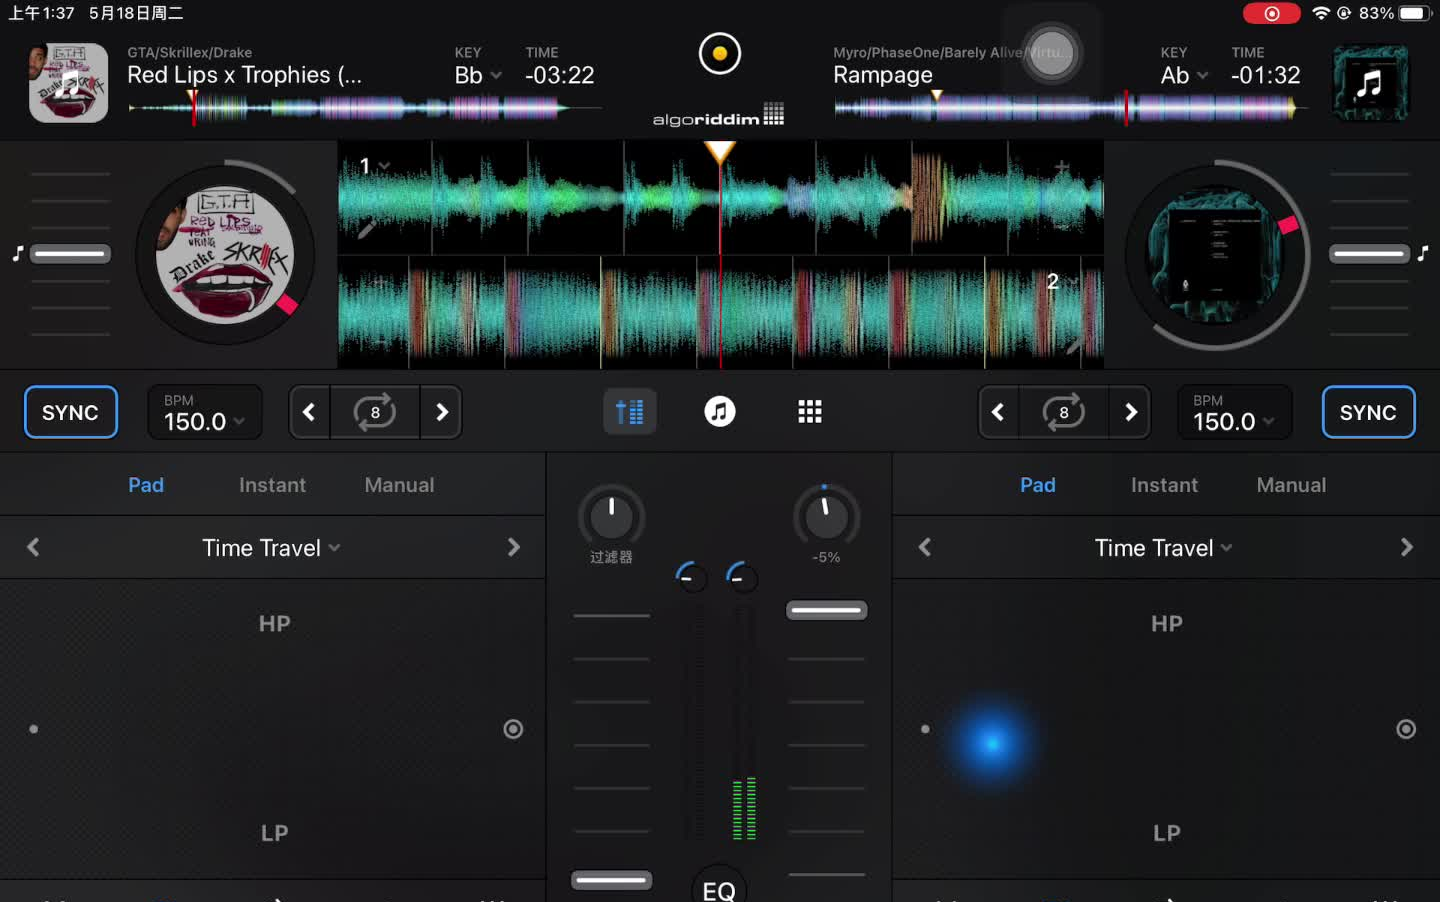The image size is (1440, 902).
Task: Start recording with the center record button
Action: pos(720,54)
